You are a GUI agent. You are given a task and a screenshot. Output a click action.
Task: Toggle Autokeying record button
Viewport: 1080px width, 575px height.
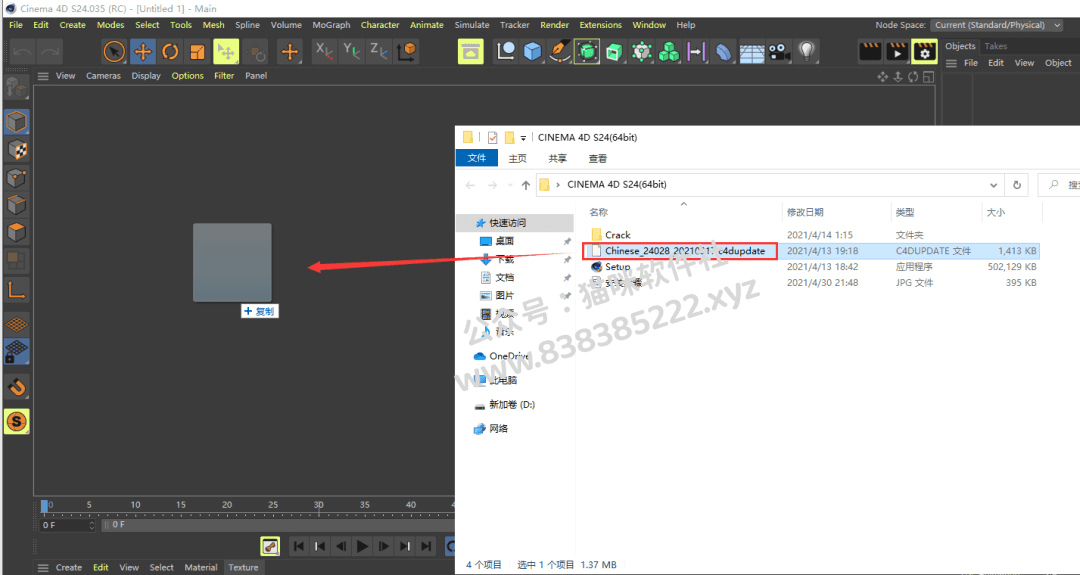click(x=270, y=546)
